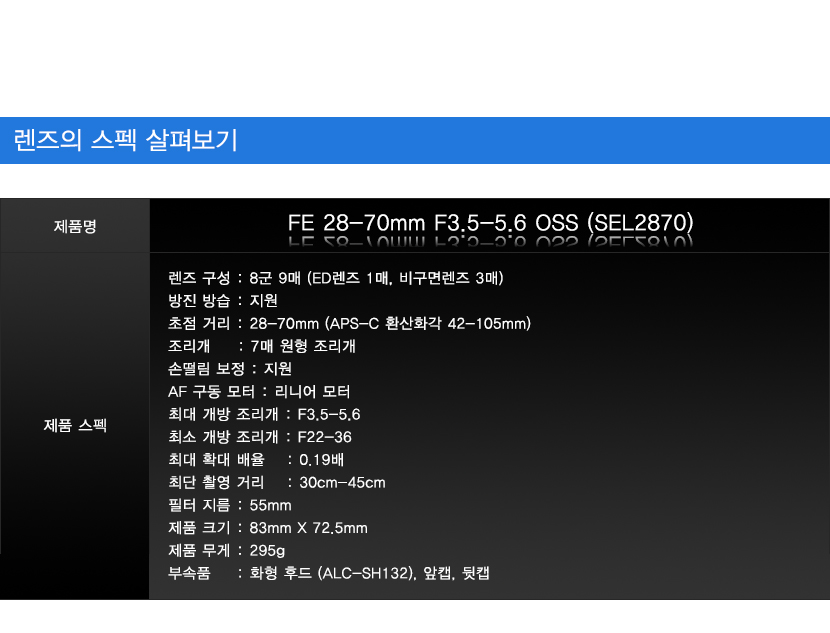Click the heading '렌즈의 스펙 살펴보기'
Image resolution: width=830 pixels, height=633 pixels.
[125, 140]
